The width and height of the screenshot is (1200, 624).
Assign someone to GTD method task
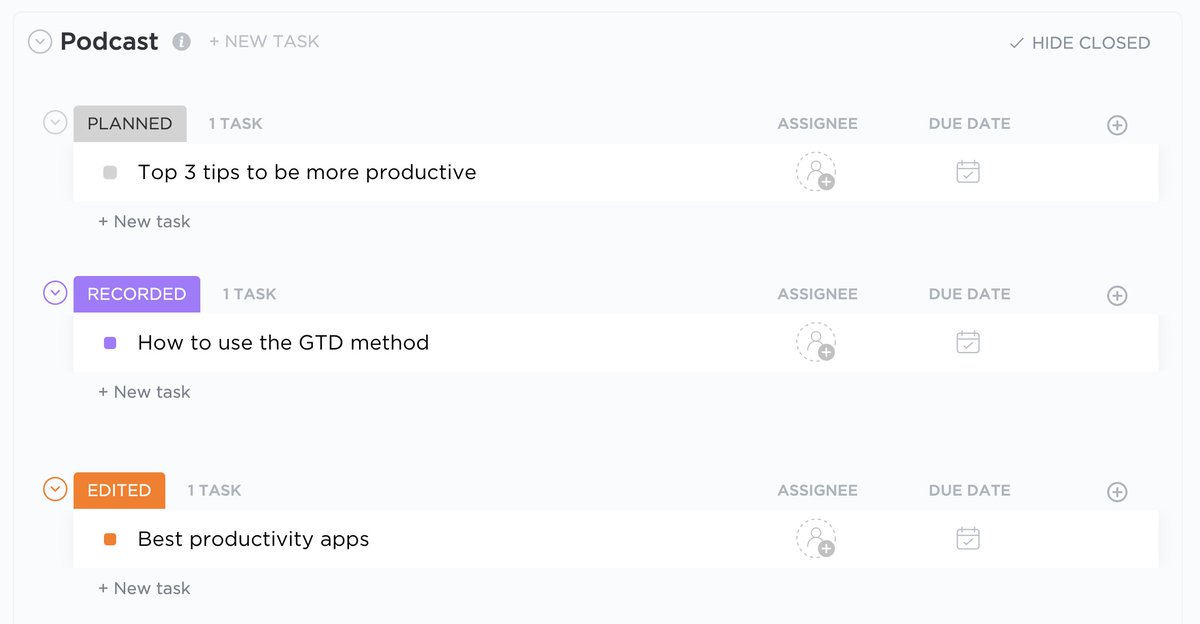pos(816,342)
